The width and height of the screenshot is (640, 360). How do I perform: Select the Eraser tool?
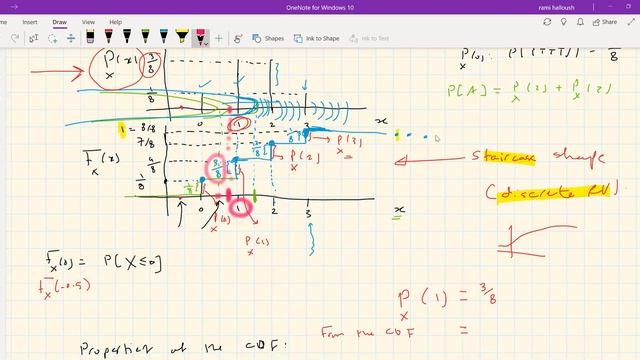[x=90, y=37]
